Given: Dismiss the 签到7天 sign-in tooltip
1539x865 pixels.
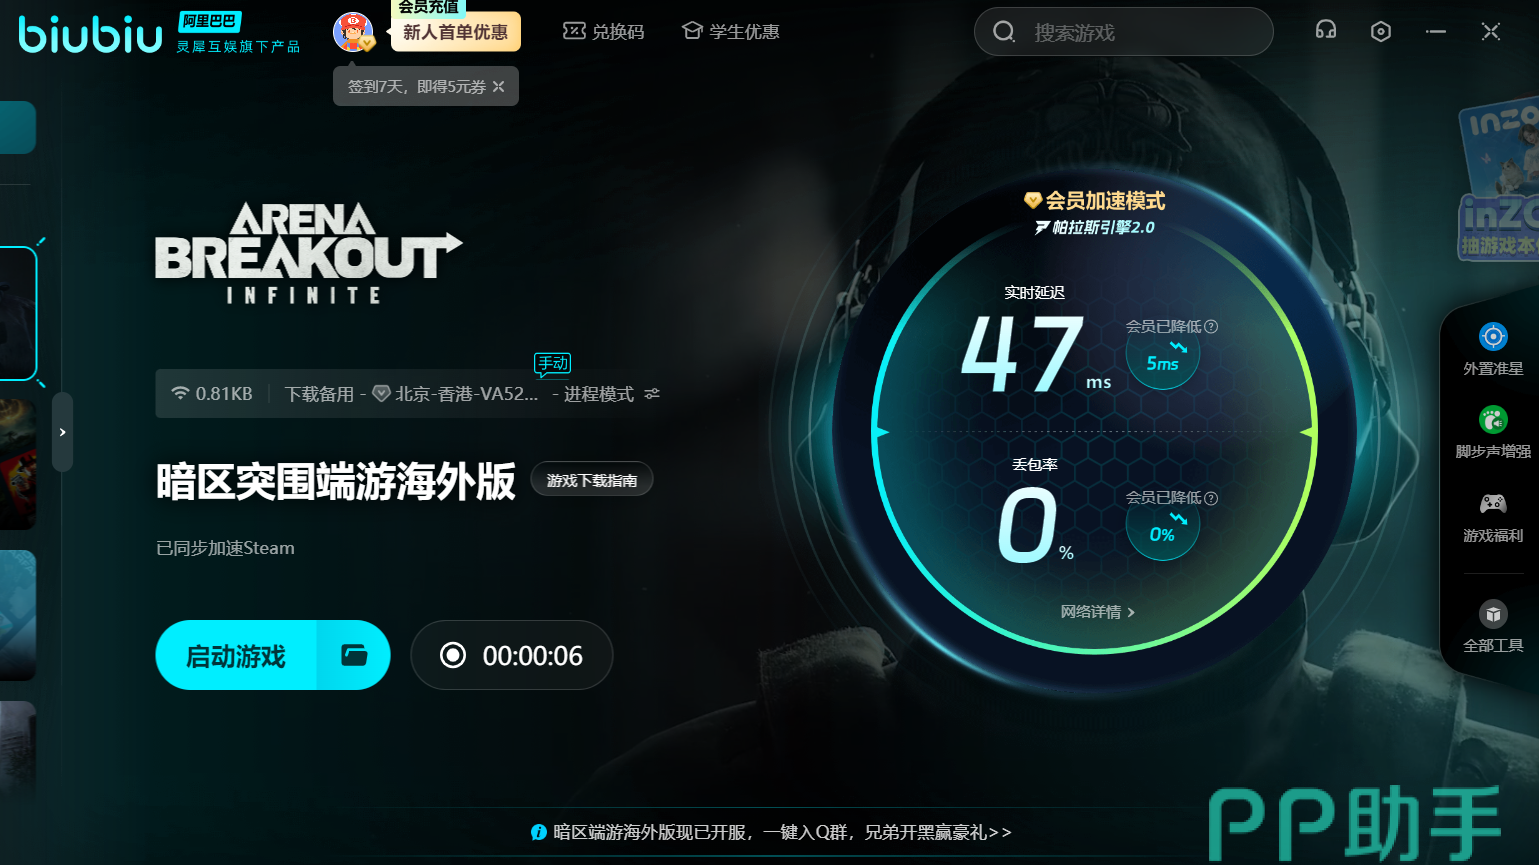Looking at the screenshot, I should click(x=499, y=87).
